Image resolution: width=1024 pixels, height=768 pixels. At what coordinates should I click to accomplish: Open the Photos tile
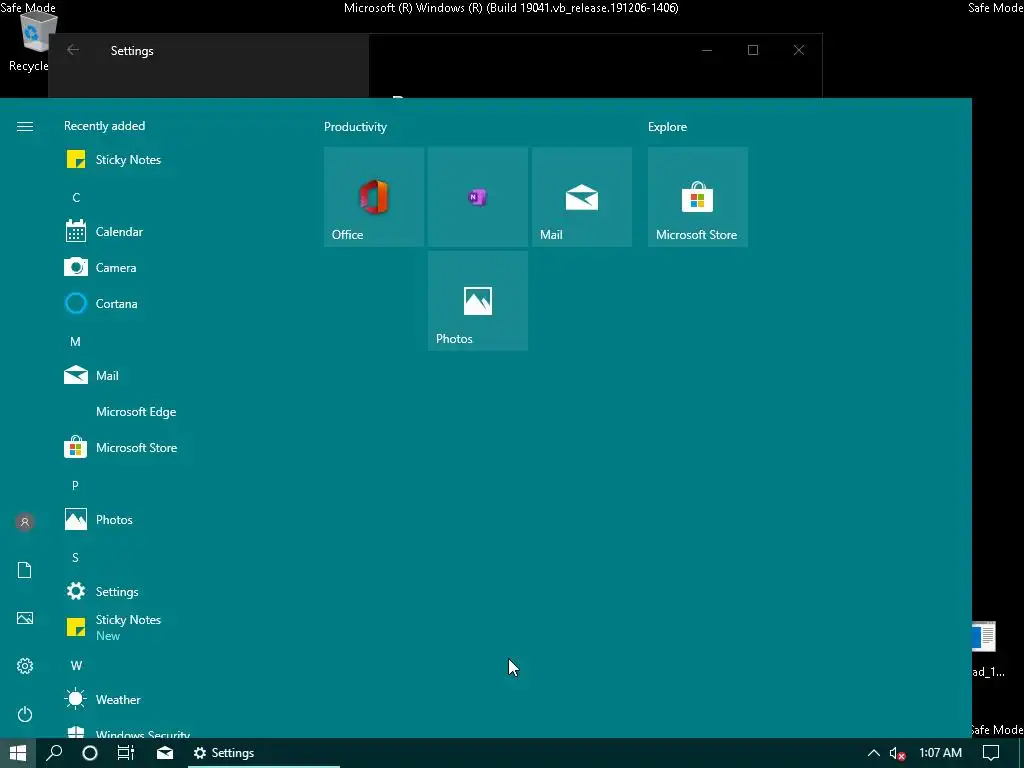[477, 301]
